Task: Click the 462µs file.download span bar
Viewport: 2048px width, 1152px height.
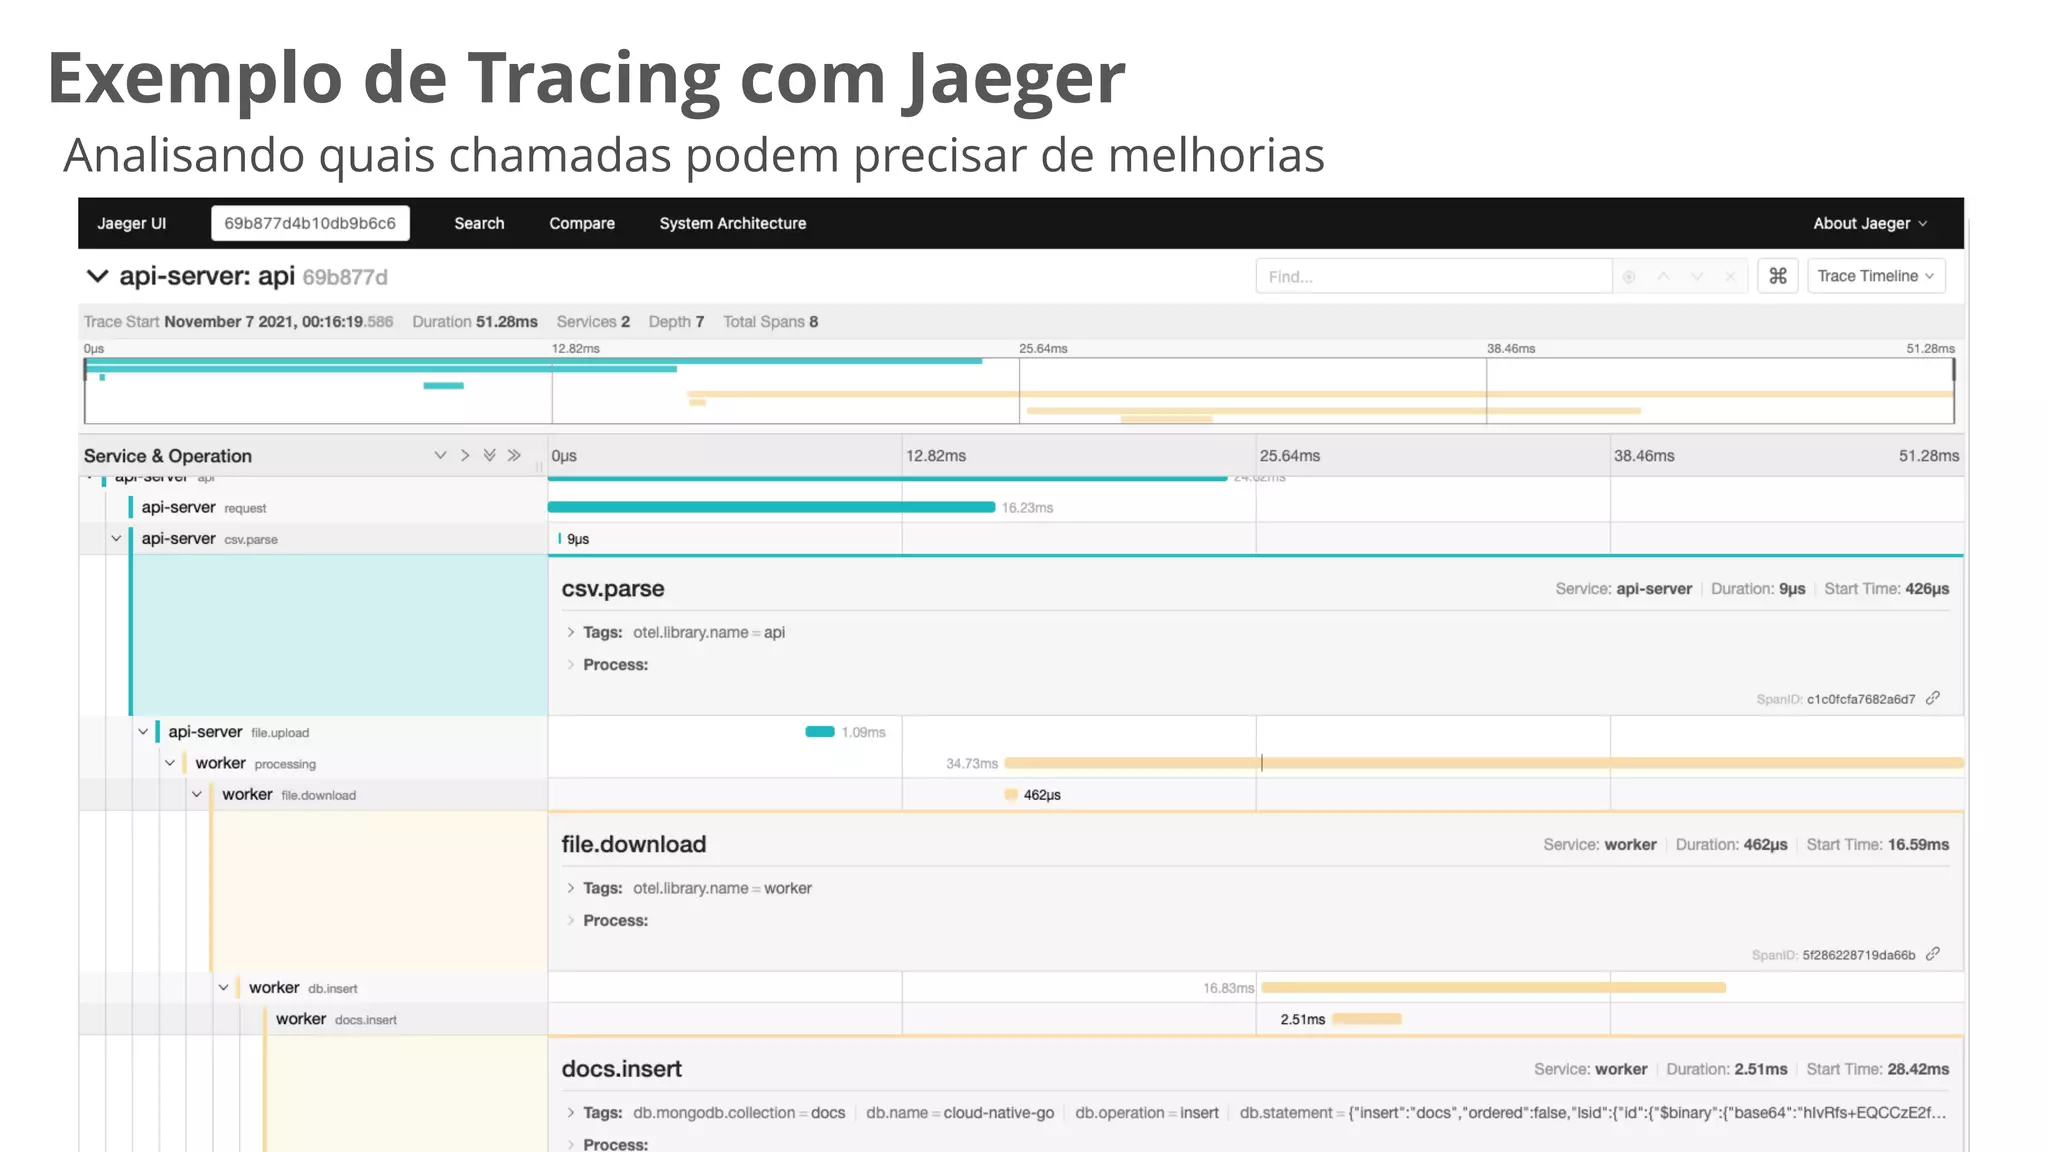Action: [x=1011, y=794]
